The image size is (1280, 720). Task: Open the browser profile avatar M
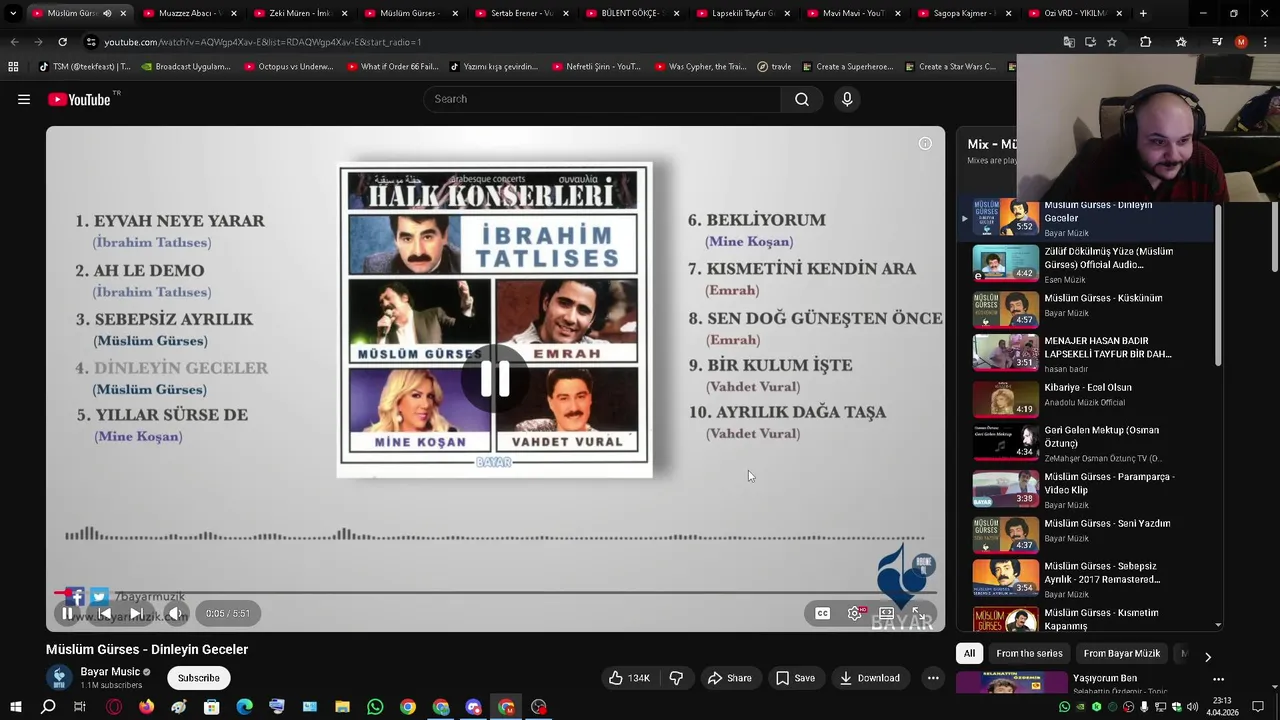1241,42
